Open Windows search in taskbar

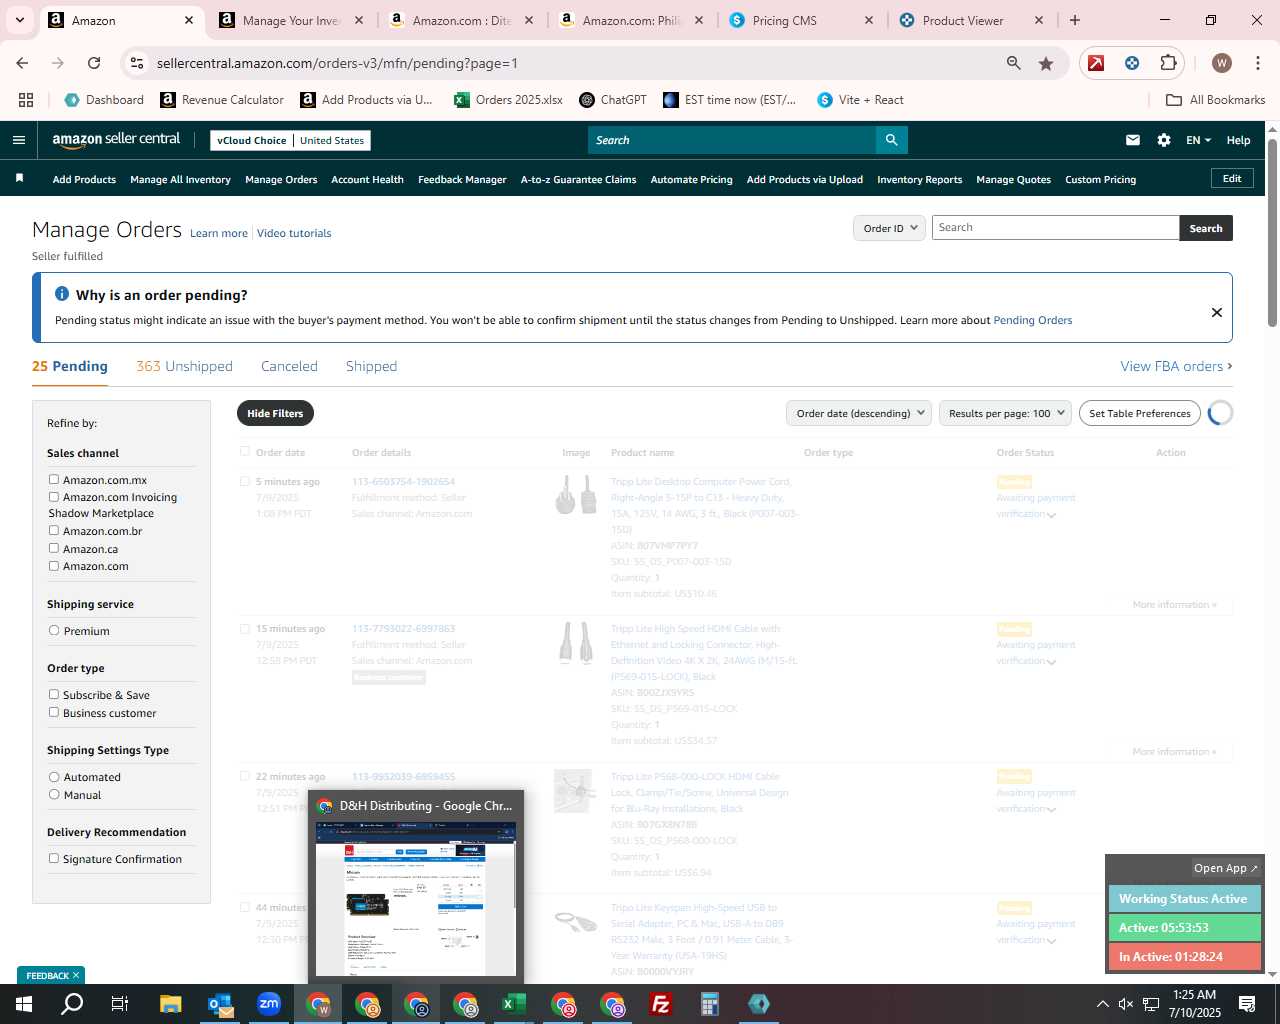pos(72,1004)
